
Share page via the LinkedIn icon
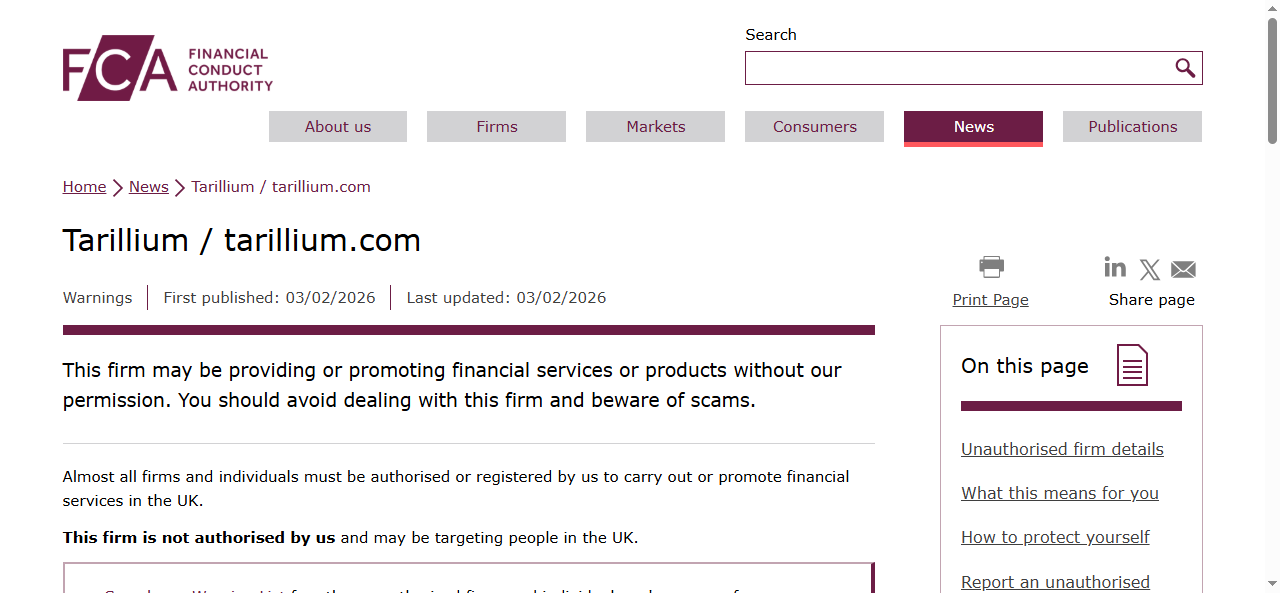[1115, 267]
